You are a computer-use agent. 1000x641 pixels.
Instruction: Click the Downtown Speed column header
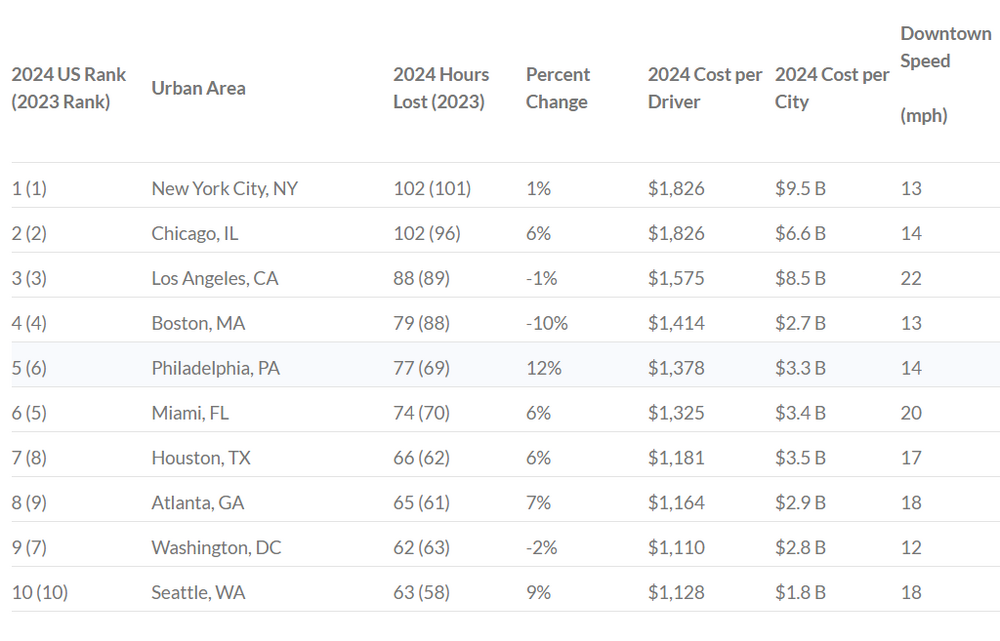point(945,74)
